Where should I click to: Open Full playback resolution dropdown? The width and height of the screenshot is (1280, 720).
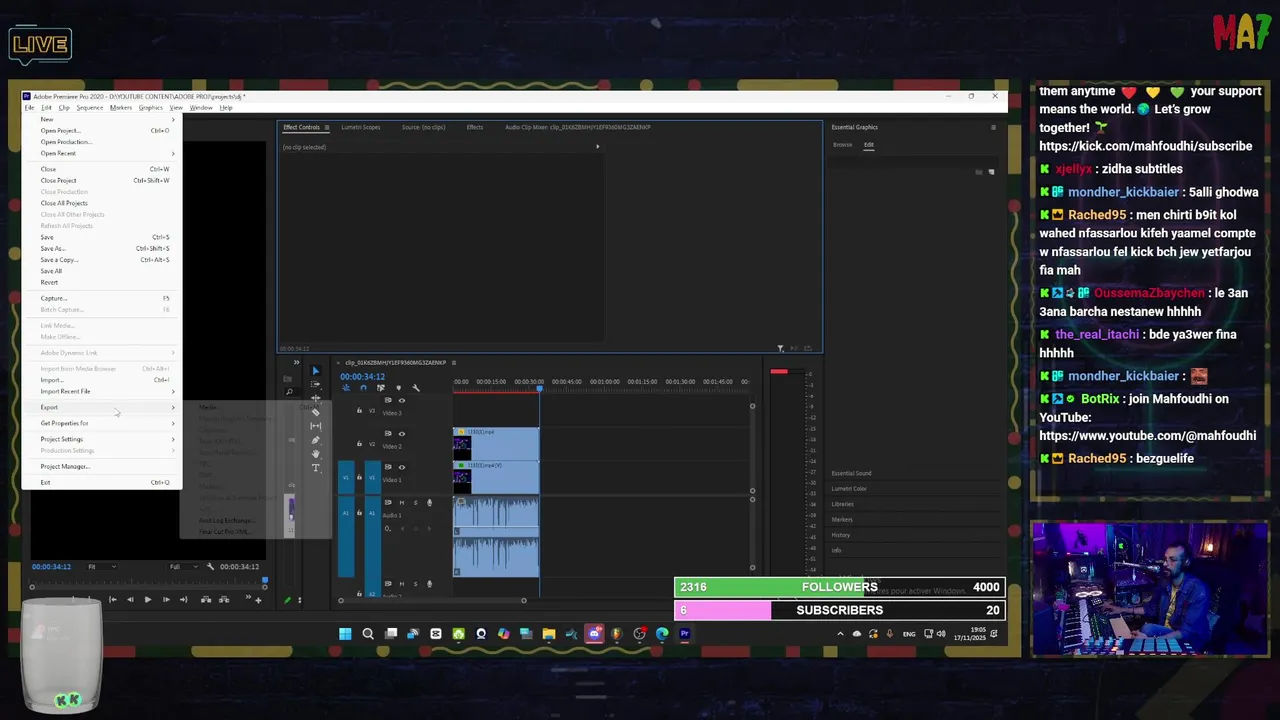tap(182, 567)
